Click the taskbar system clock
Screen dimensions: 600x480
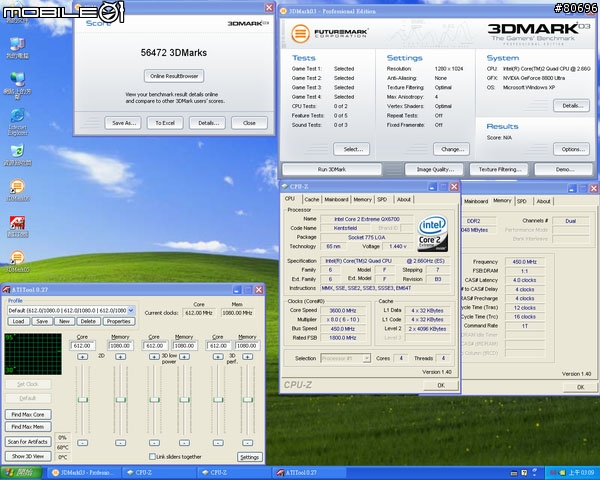pyautogui.click(x=581, y=473)
